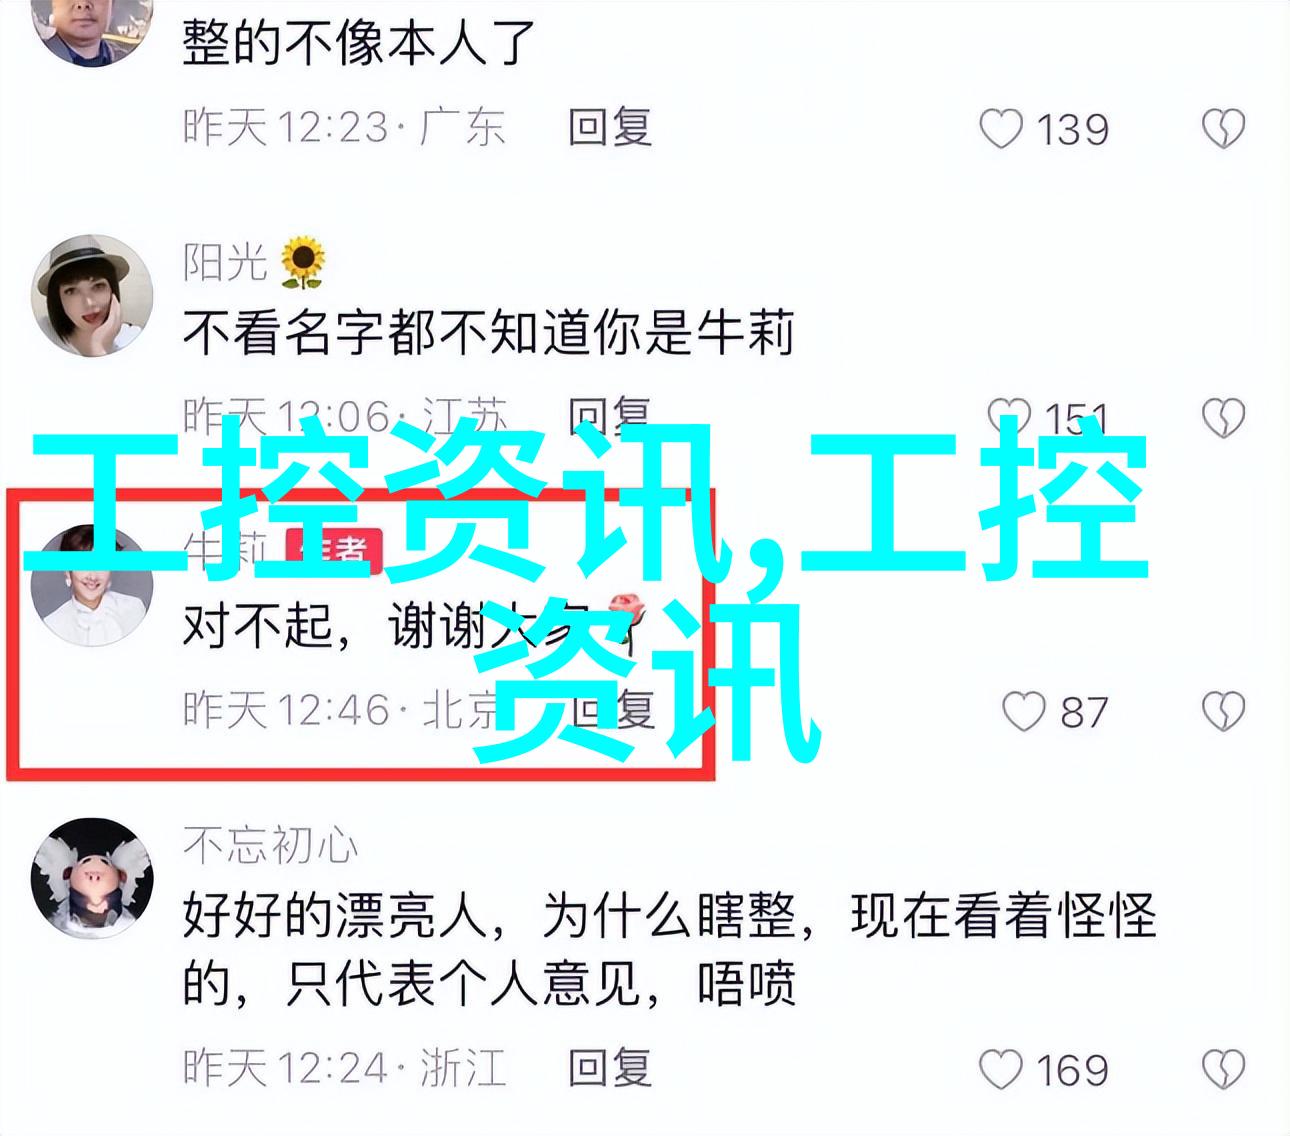Open 阳光's profile avatar
The width and height of the screenshot is (1290, 1136).
(x=92, y=296)
